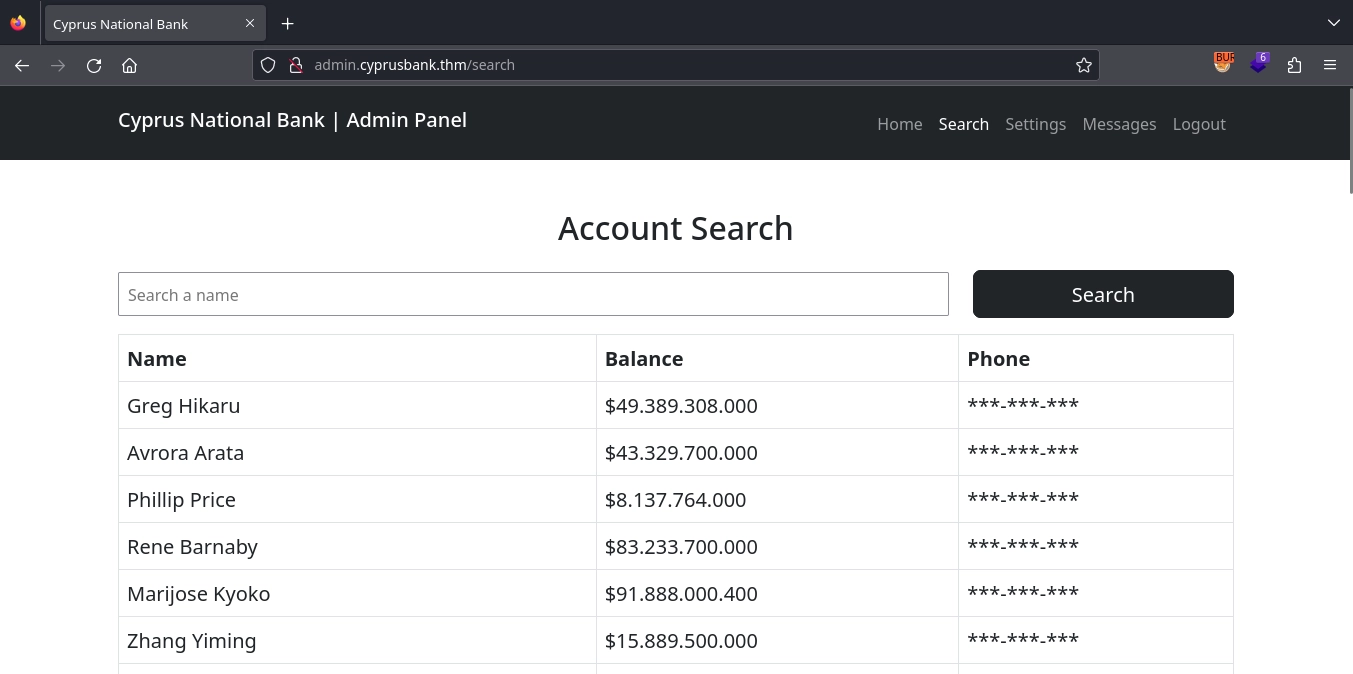
Task: Open the Firefox hamburger menu
Action: [x=1329, y=65]
